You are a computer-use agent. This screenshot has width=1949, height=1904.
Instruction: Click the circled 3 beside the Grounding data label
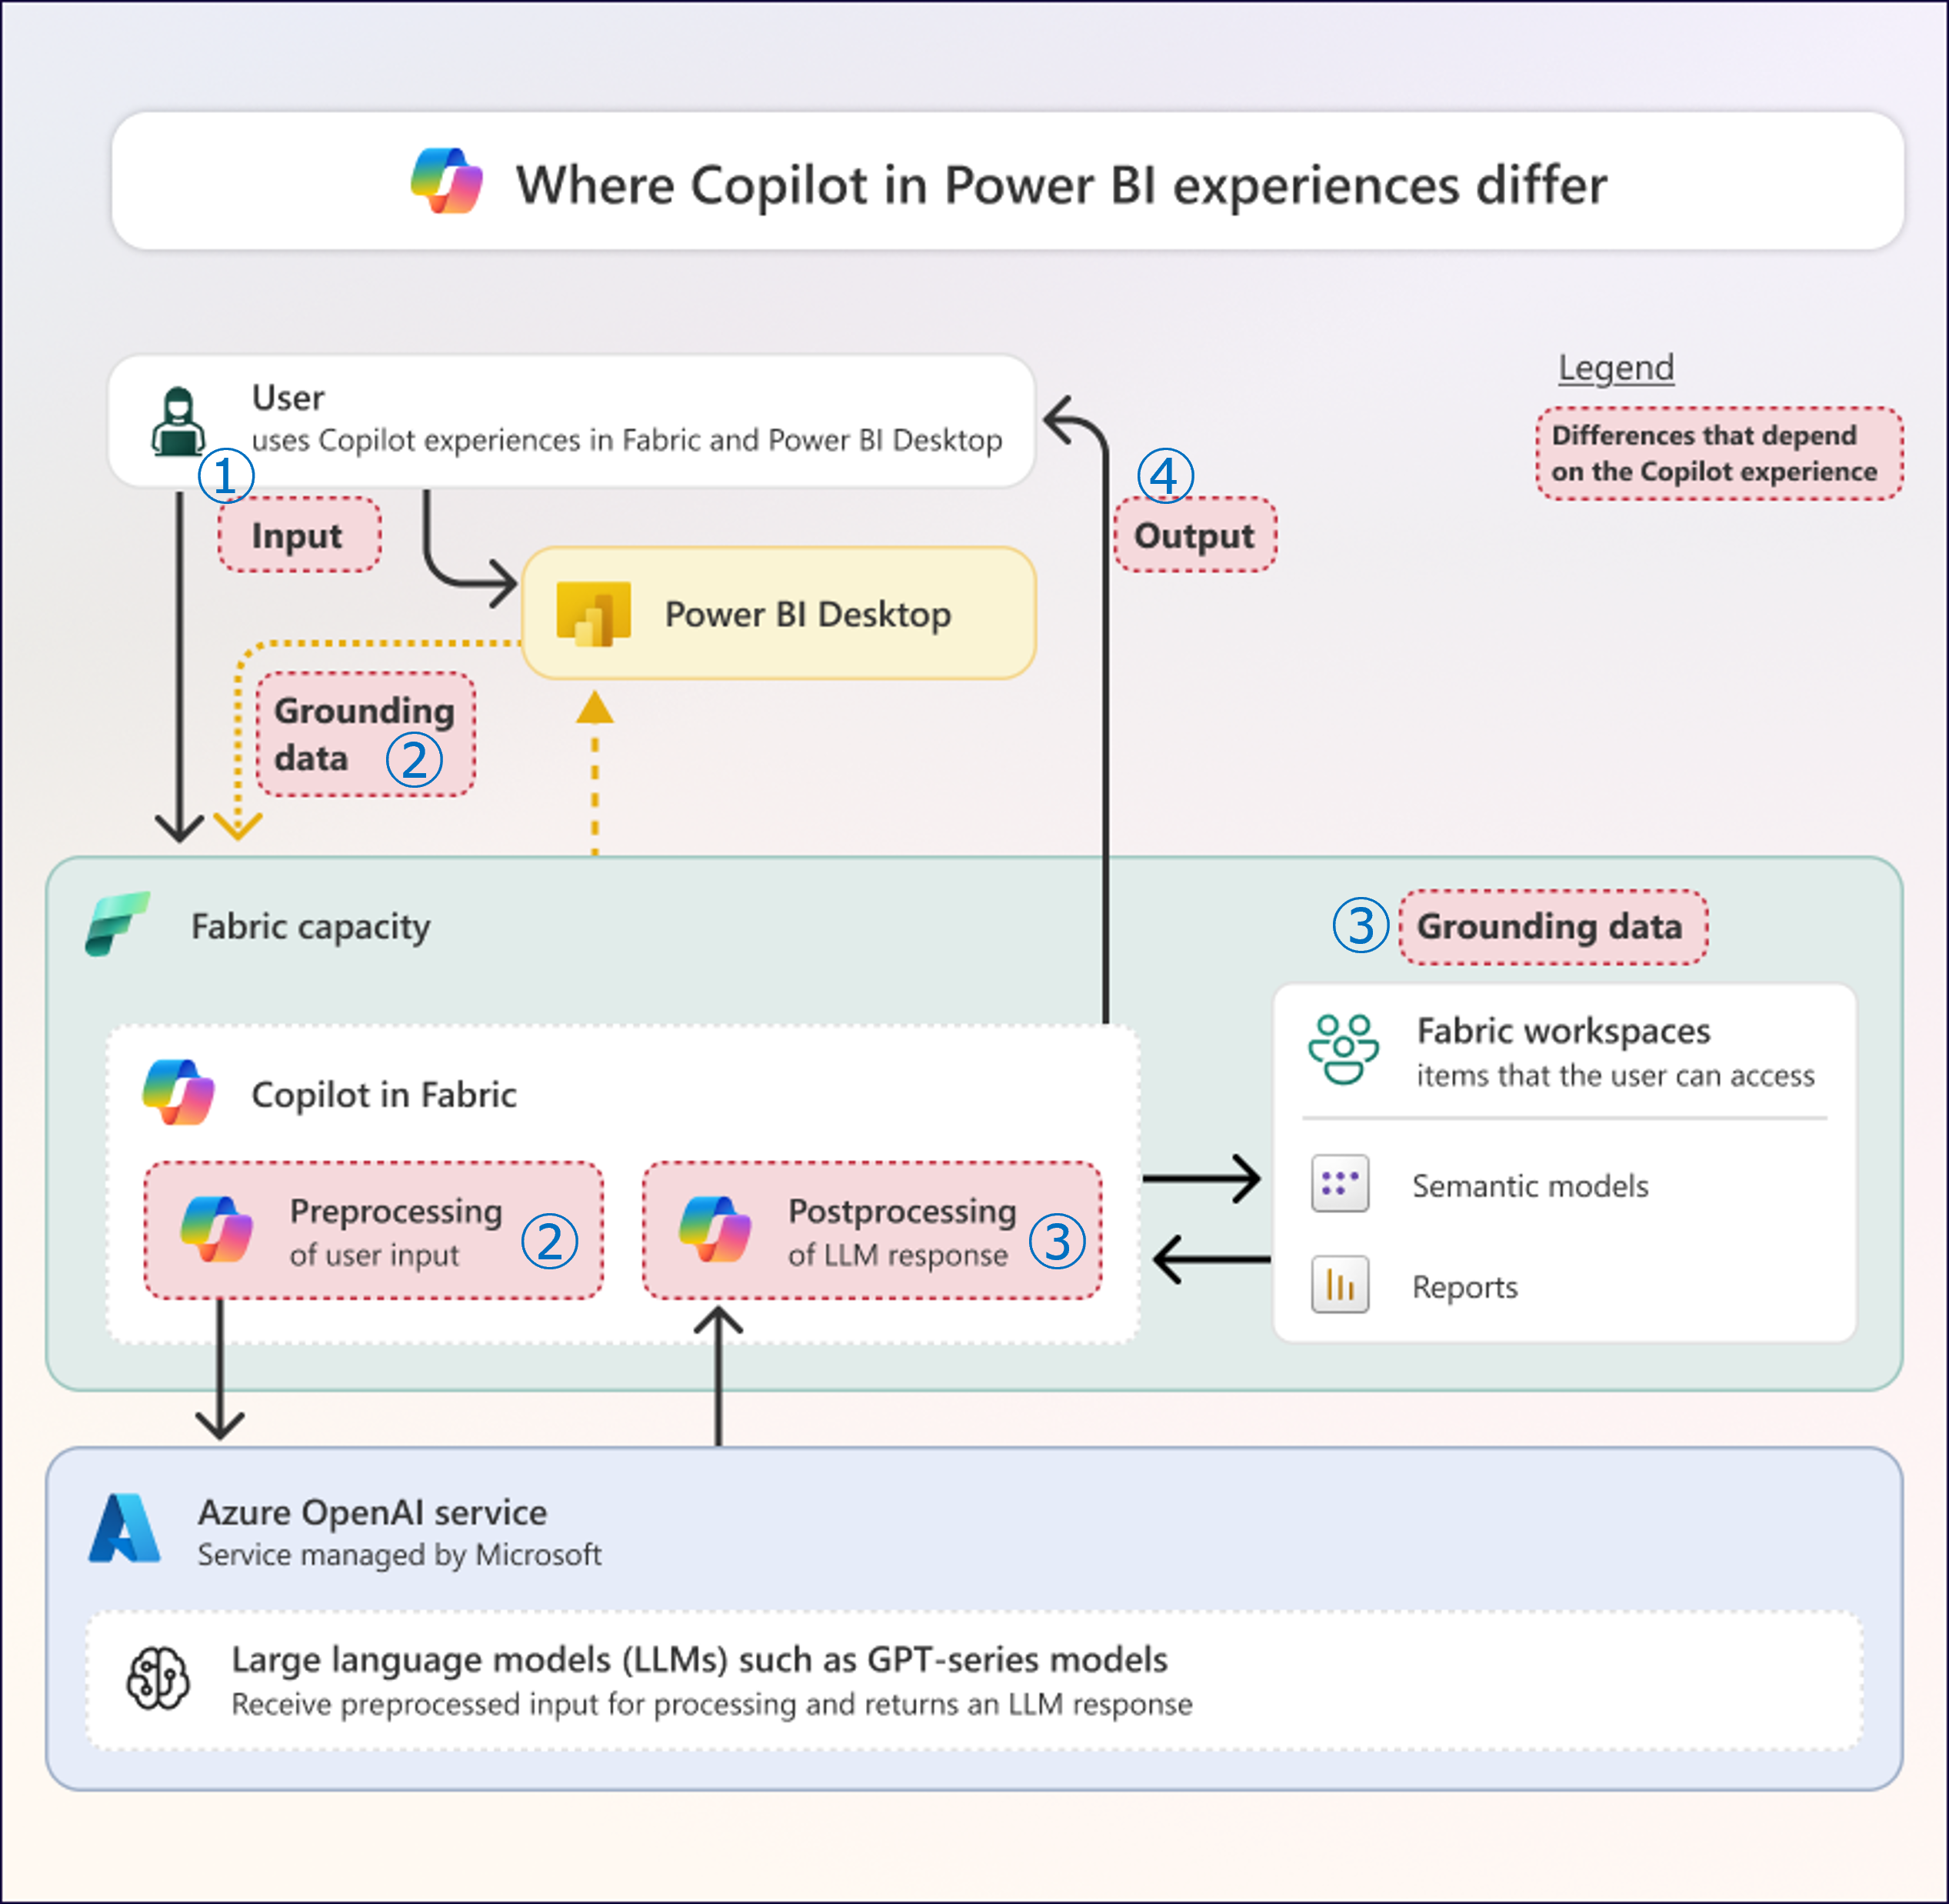coord(1360,925)
